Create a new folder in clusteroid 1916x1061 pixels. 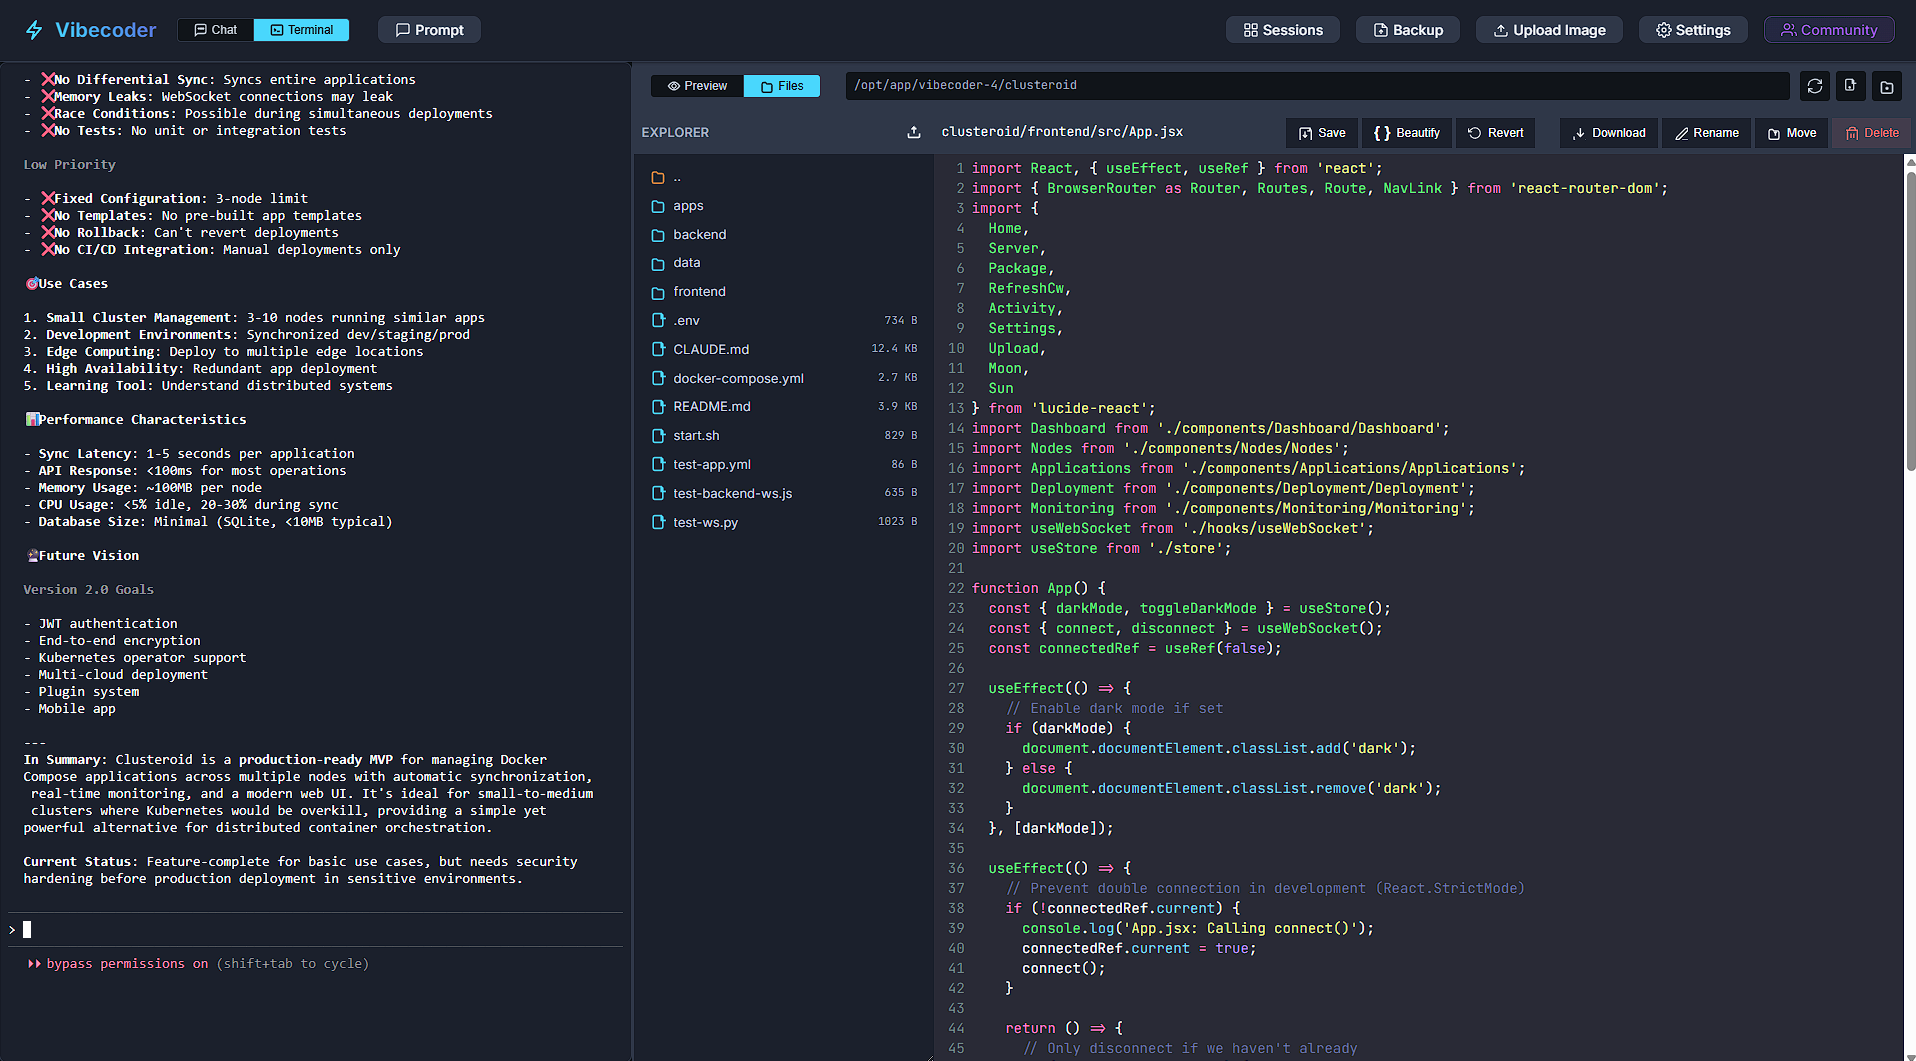(x=1887, y=86)
